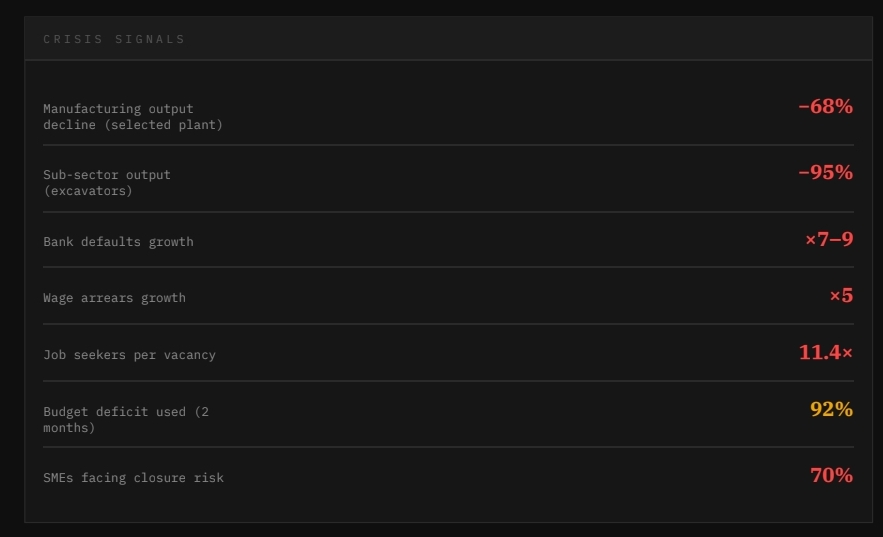Click the orange 92% budget deficit value
The image size is (883, 537).
(x=831, y=409)
